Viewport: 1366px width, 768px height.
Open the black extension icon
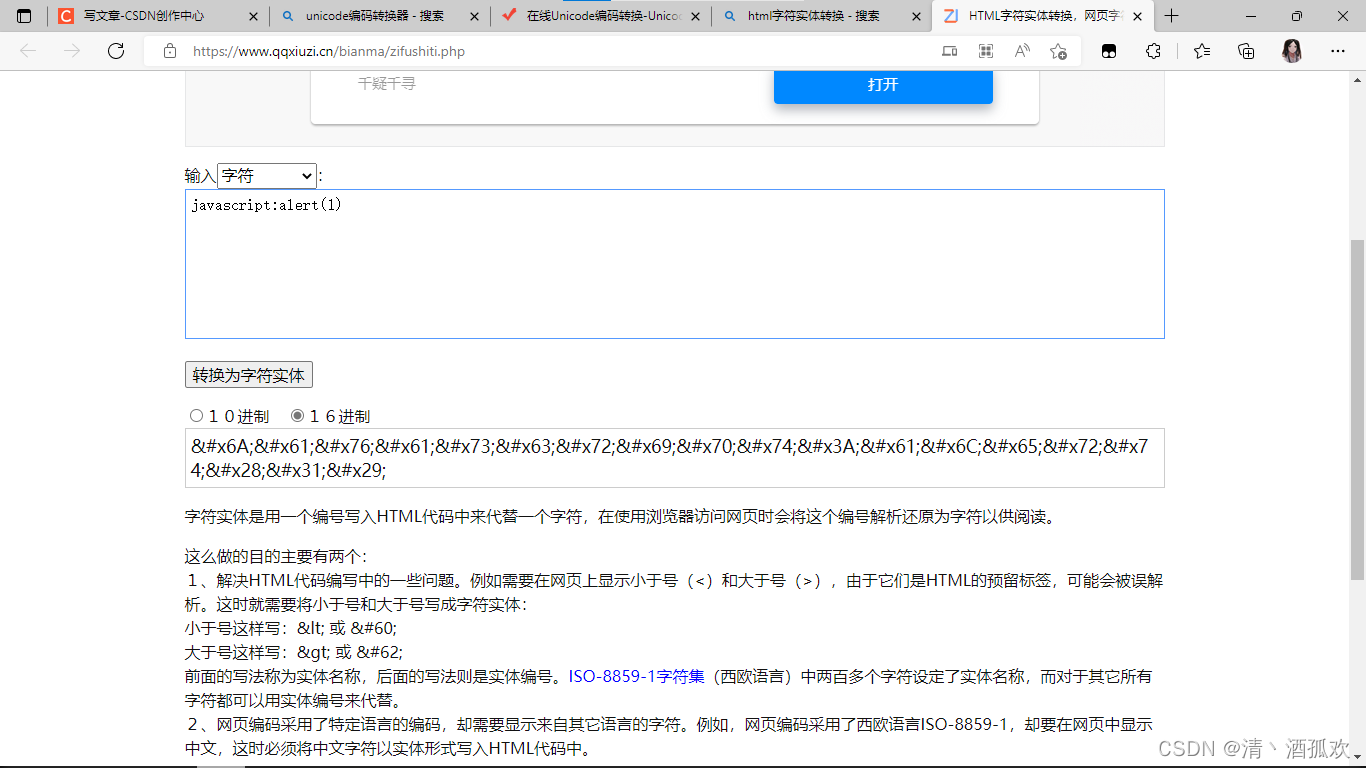tap(1109, 51)
